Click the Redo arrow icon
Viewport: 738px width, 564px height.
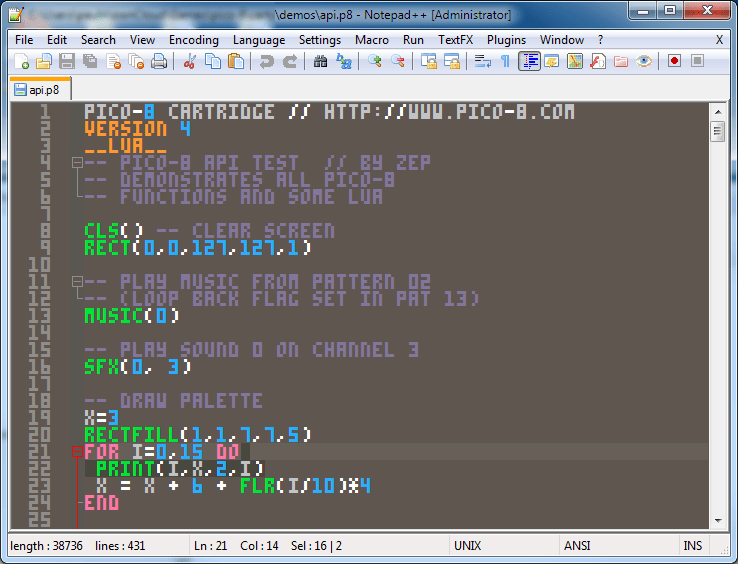290,61
